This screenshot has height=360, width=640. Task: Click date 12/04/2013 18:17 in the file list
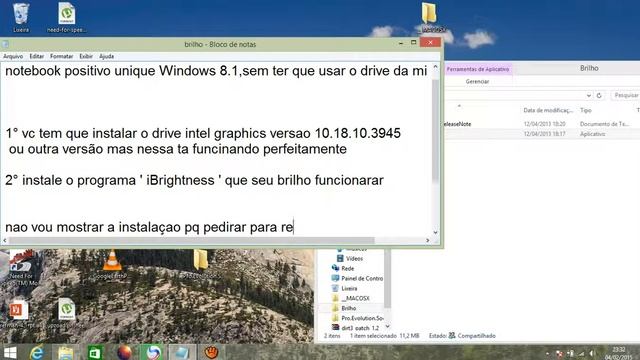coord(544,134)
